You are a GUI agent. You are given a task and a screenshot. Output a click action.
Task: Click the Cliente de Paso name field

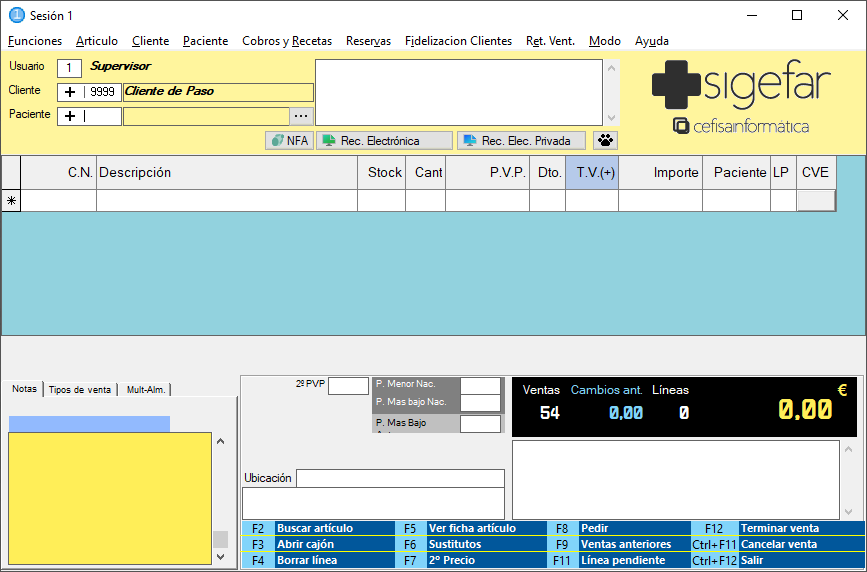[x=218, y=92]
